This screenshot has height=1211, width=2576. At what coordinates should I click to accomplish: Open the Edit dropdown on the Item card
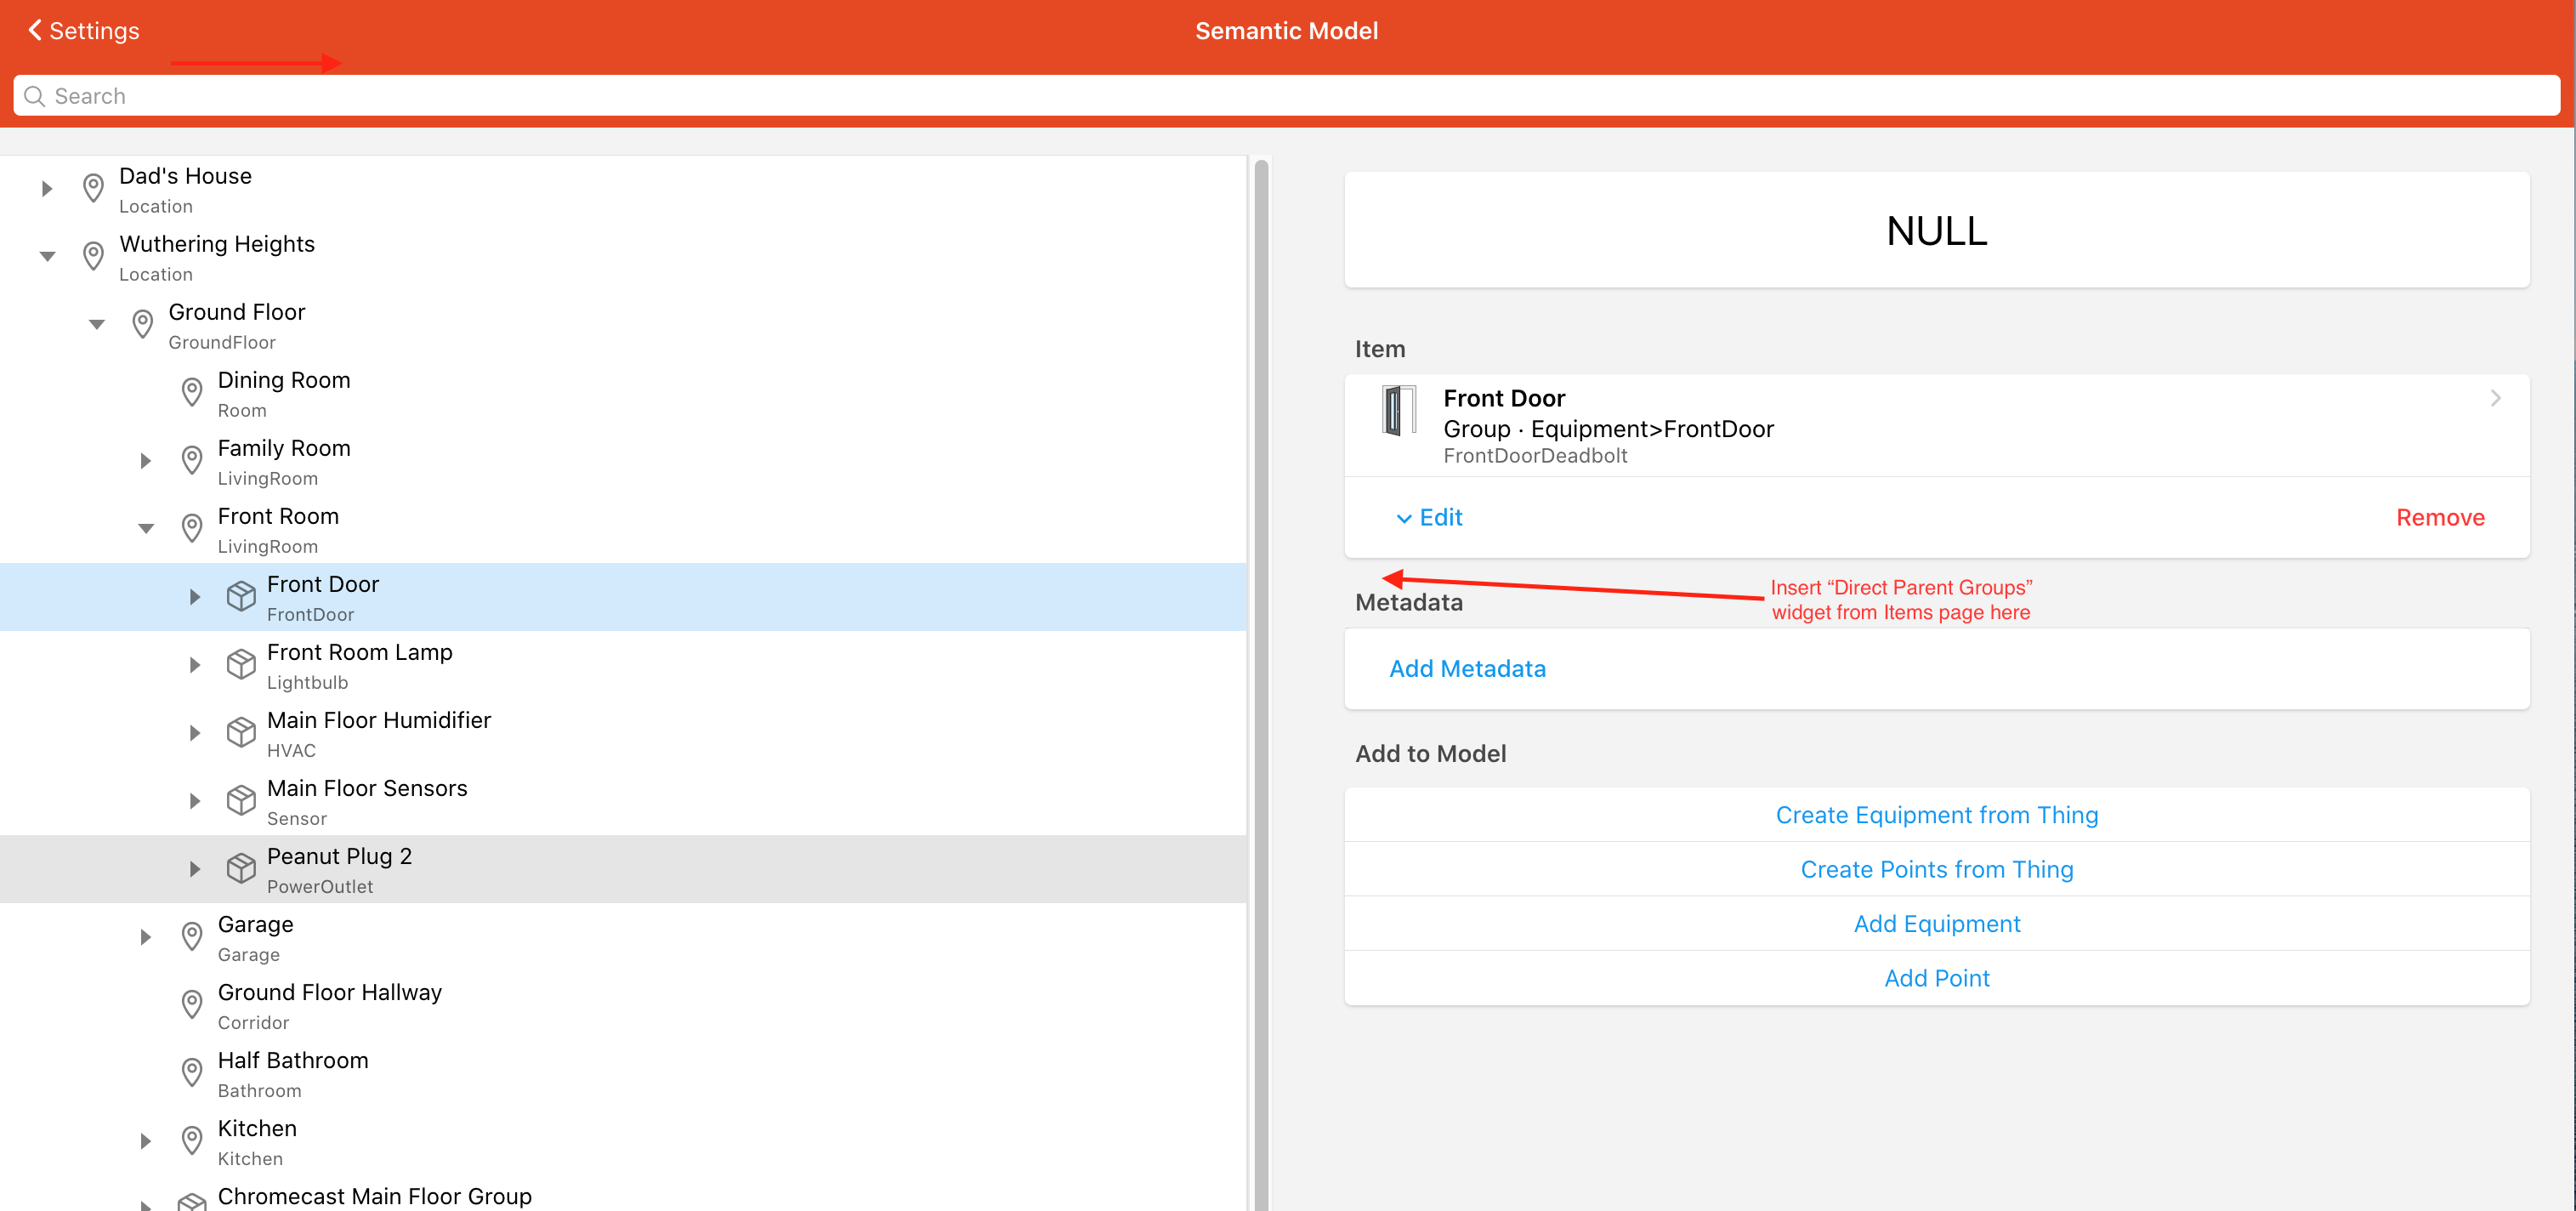[1428, 517]
